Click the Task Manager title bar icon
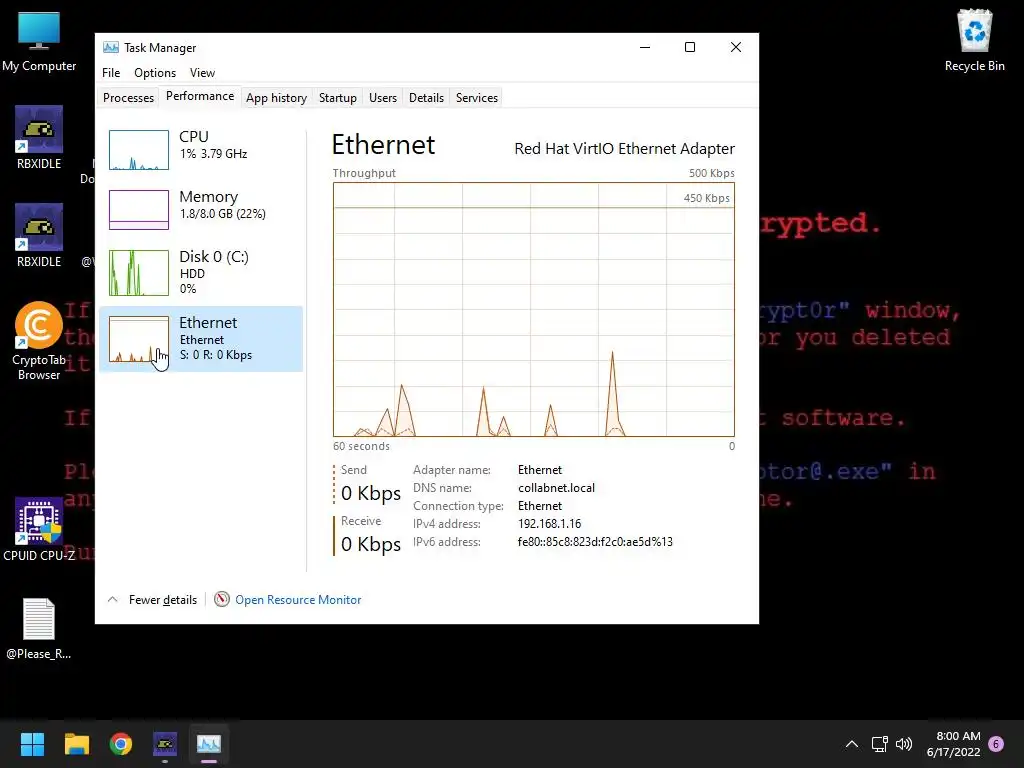The height and width of the screenshot is (768, 1024). 111,48
